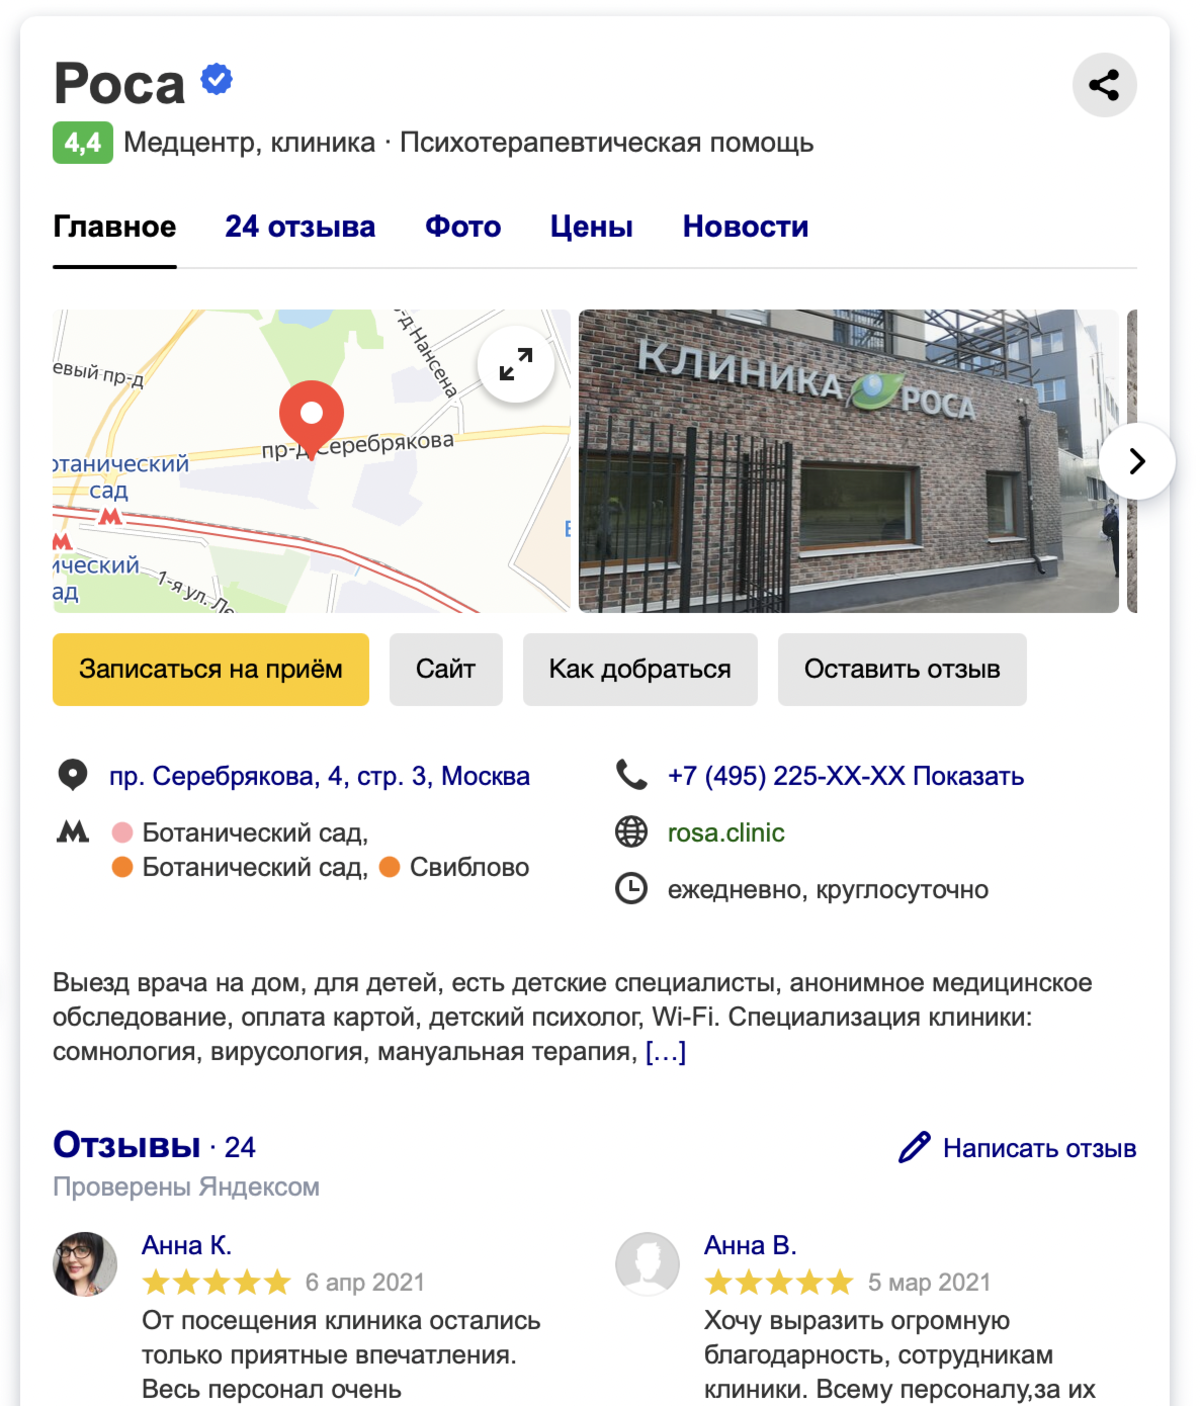Image resolution: width=1200 pixels, height=1406 pixels.
Task: Click the Как добраться button
Action: (640, 669)
